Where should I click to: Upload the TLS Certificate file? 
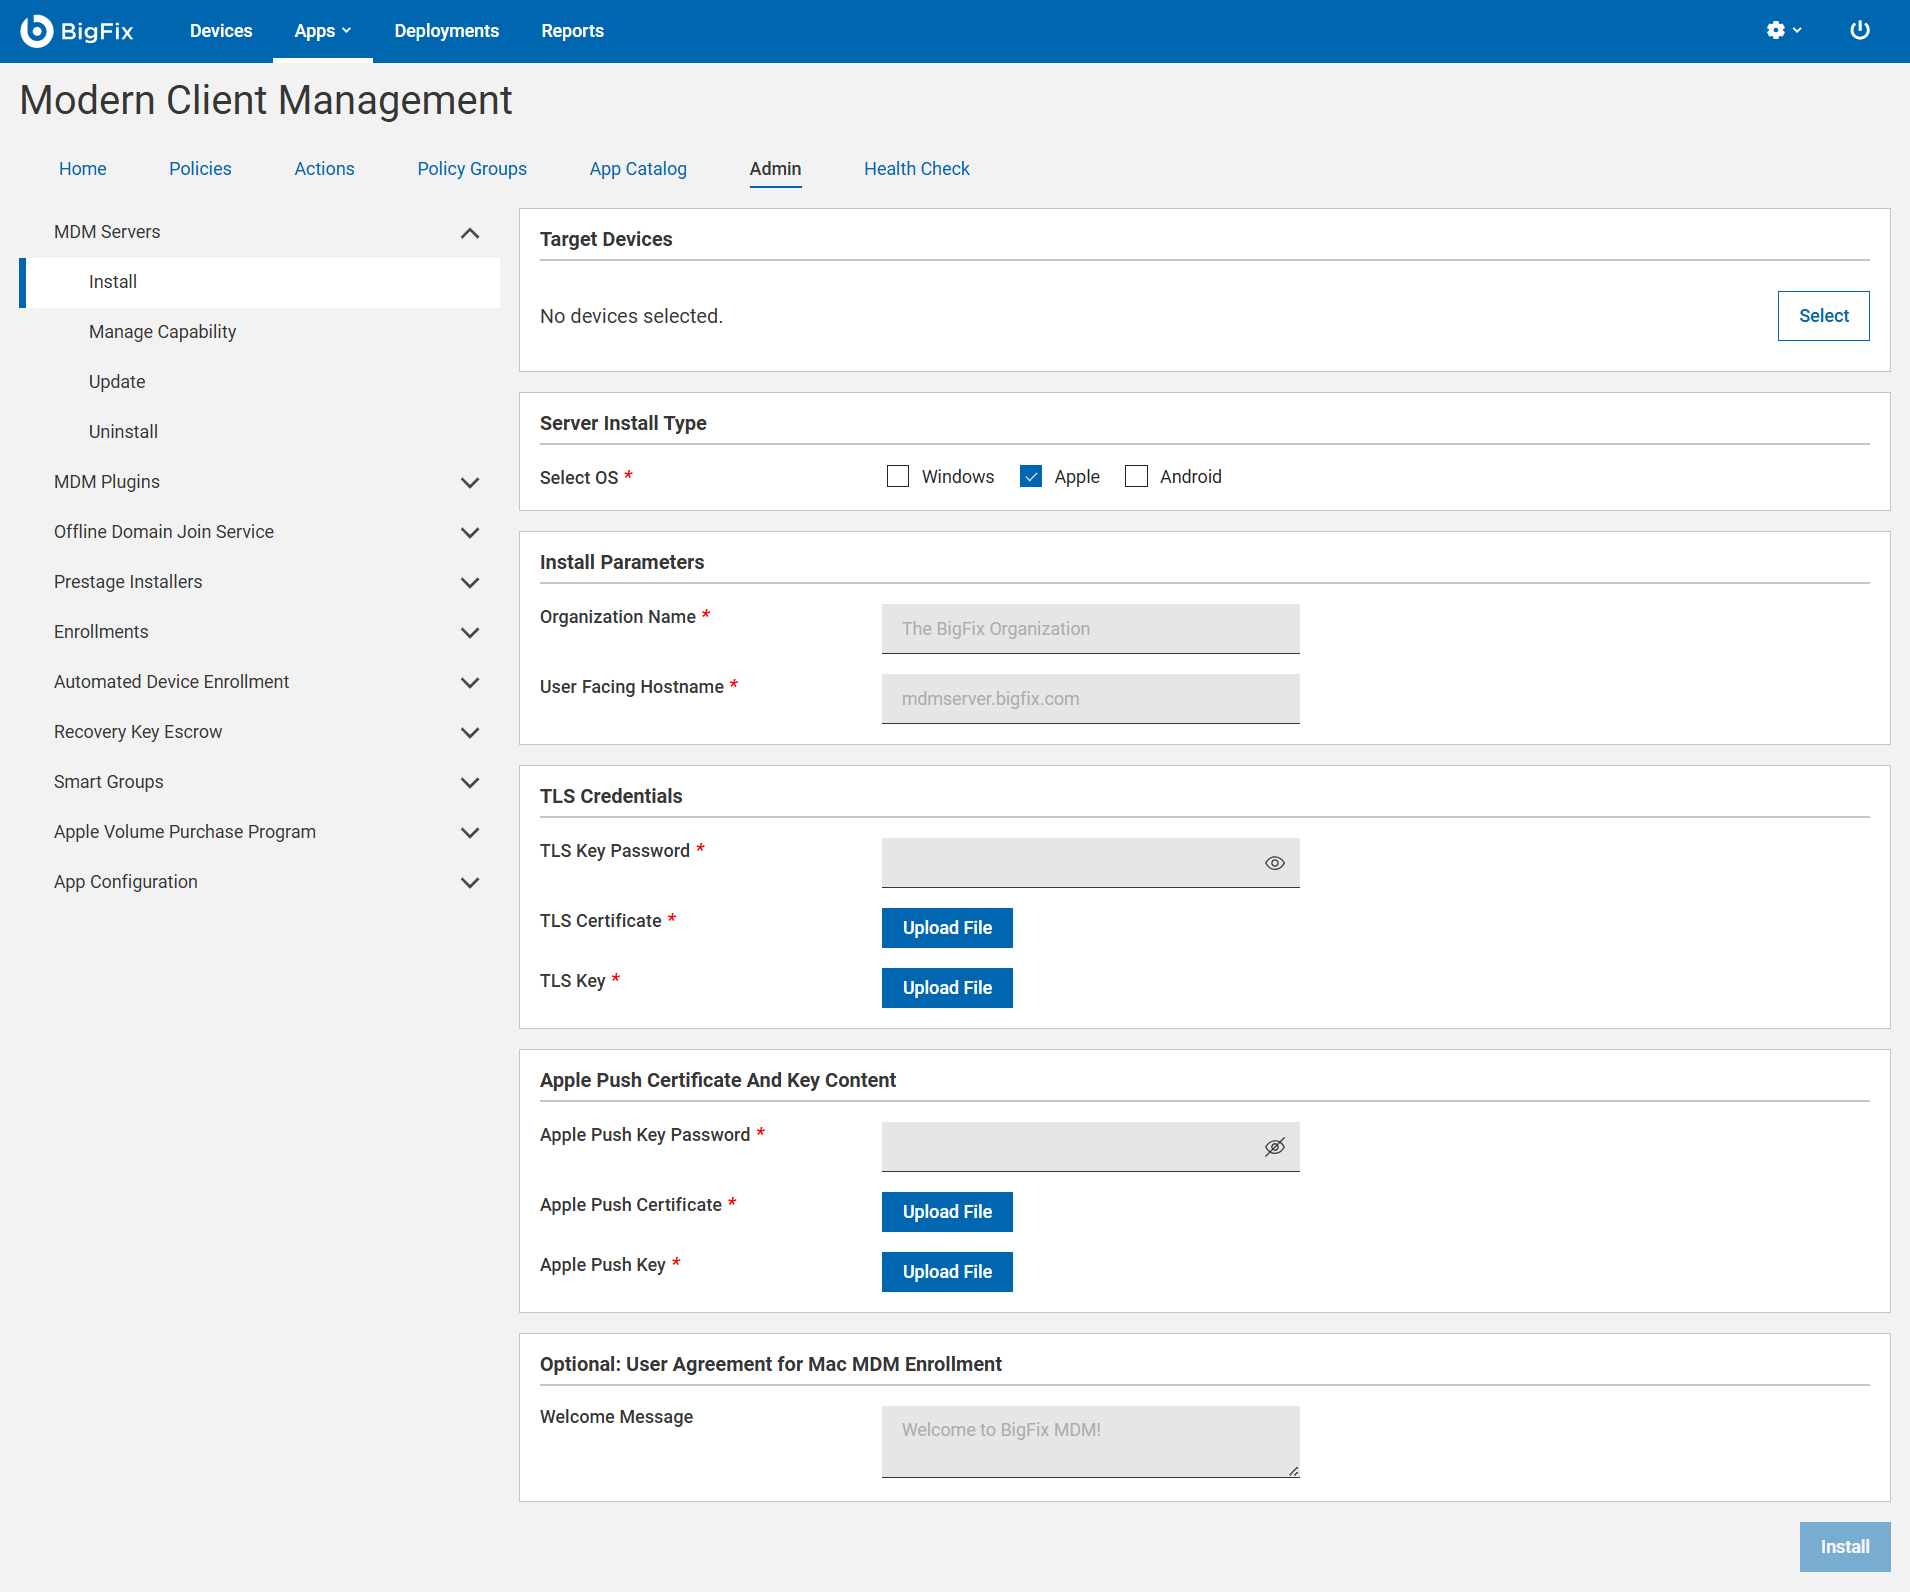tap(946, 927)
